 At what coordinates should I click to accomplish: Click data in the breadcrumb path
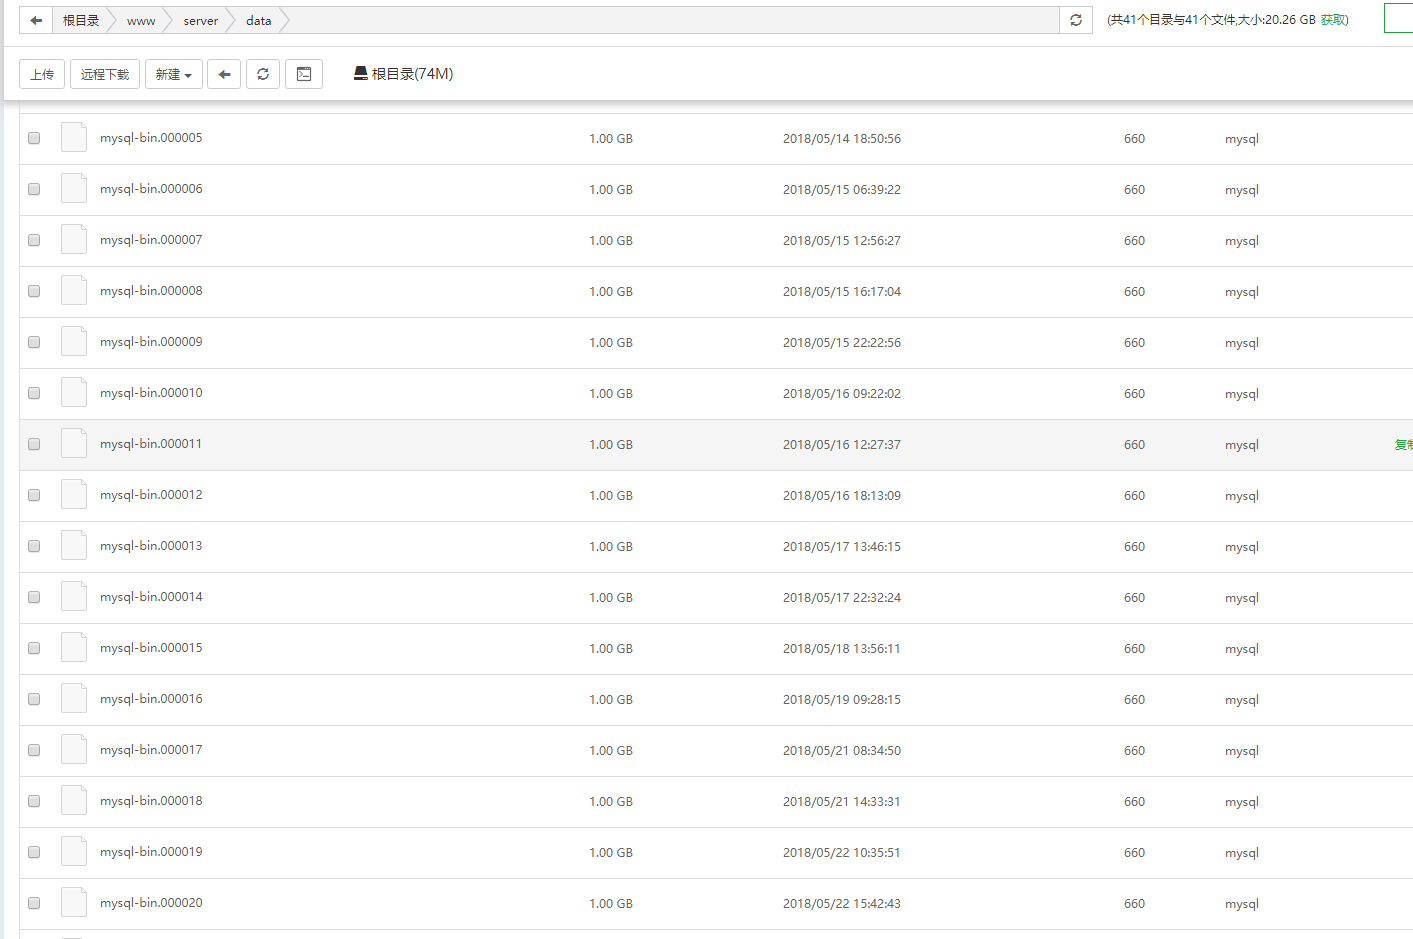259,20
